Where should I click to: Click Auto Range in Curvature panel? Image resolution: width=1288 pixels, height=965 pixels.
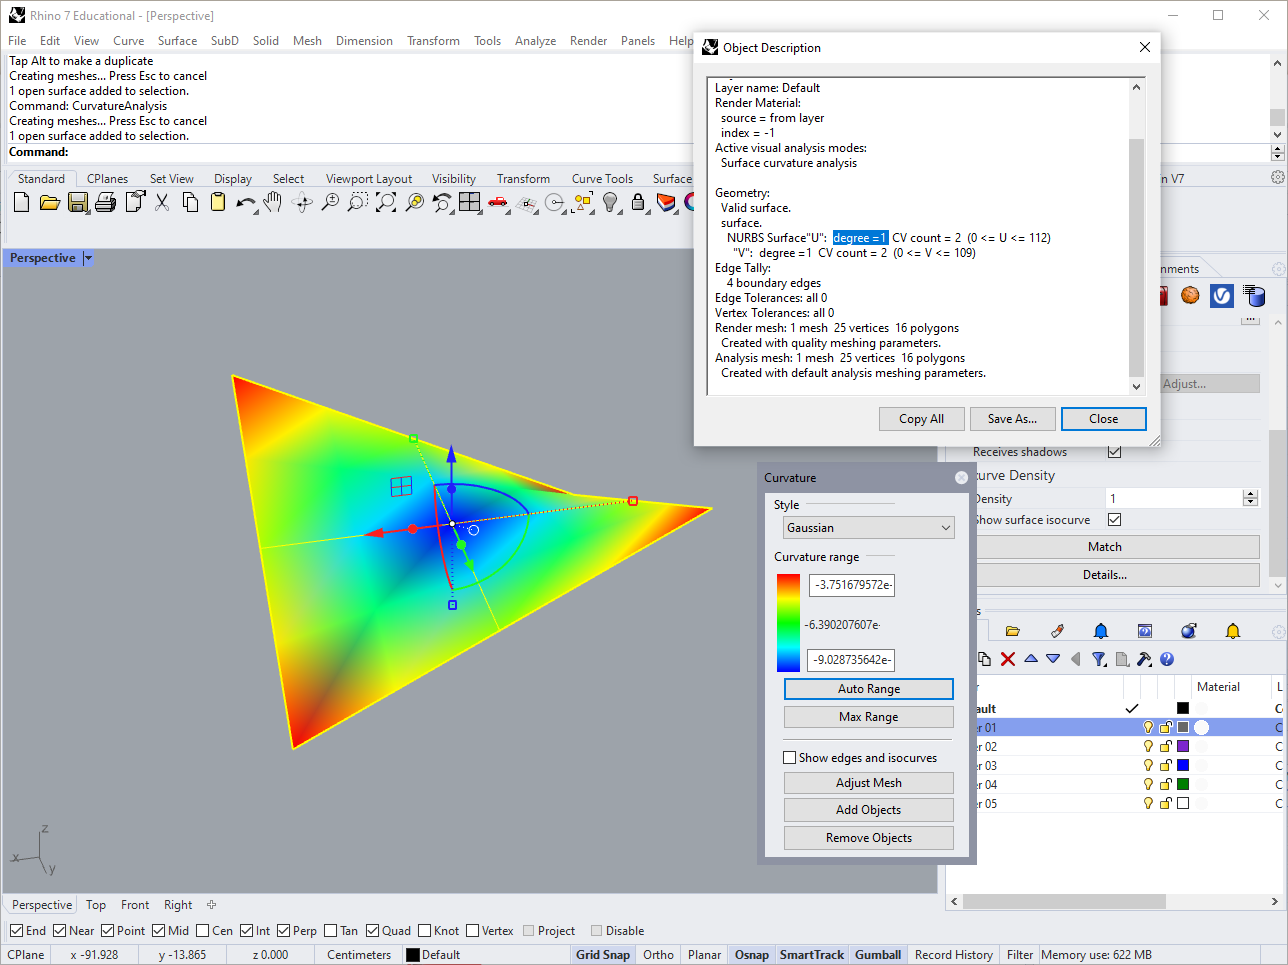click(x=869, y=689)
